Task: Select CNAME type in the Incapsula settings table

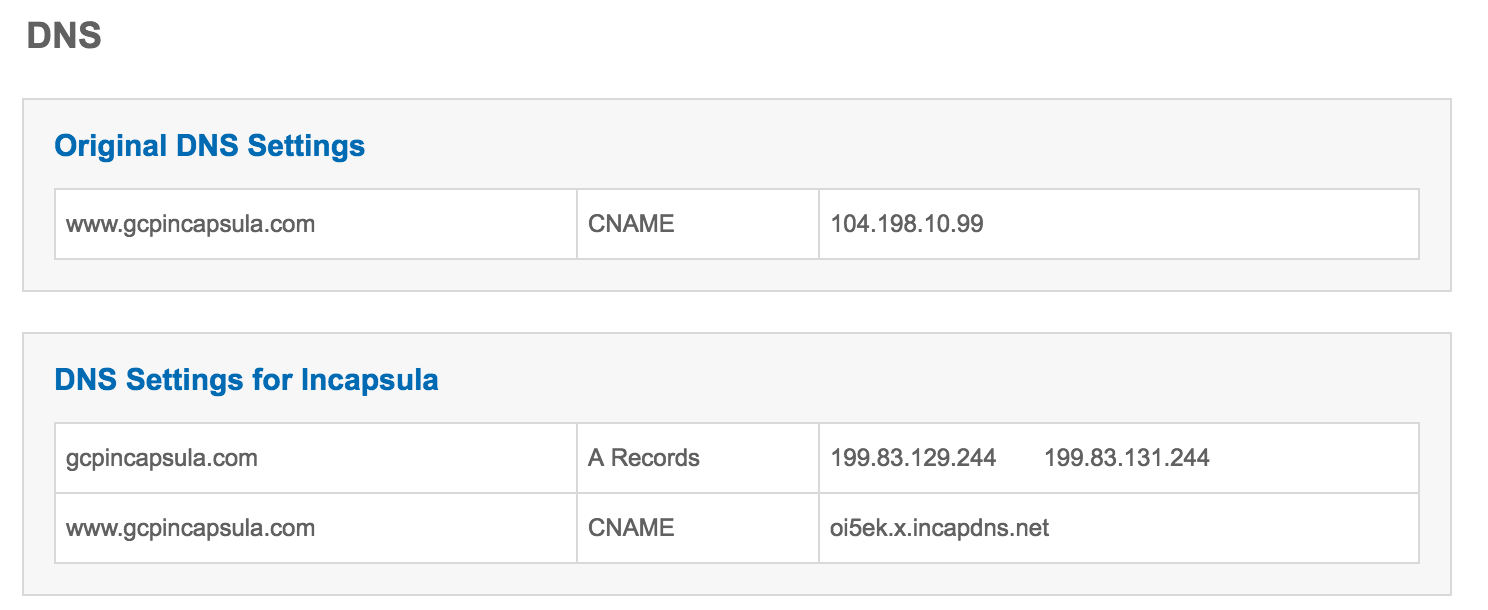Action: [631, 528]
